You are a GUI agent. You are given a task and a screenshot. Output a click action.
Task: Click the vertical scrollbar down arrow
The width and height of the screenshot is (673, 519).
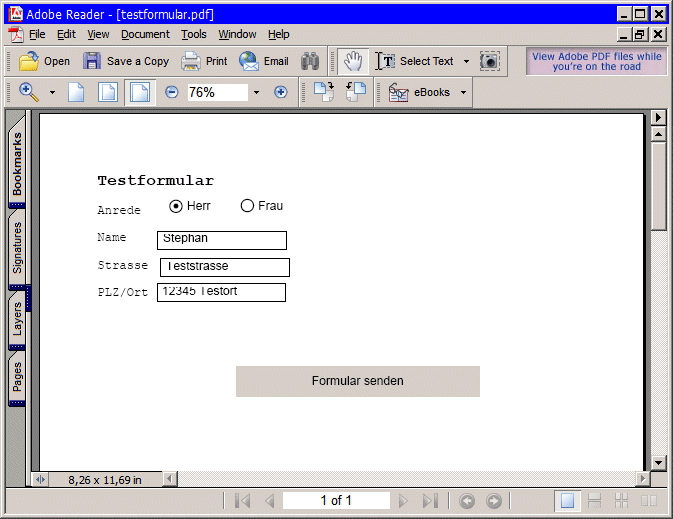pyautogui.click(x=658, y=463)
